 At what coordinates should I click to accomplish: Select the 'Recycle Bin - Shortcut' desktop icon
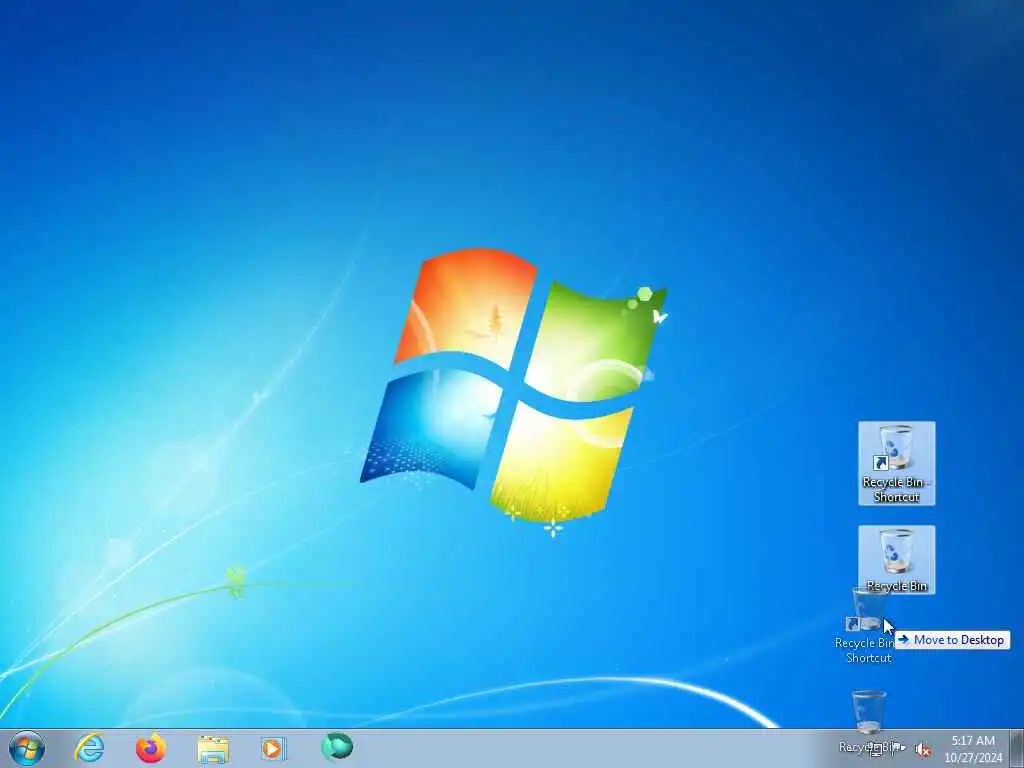click(x=897, y=463)
